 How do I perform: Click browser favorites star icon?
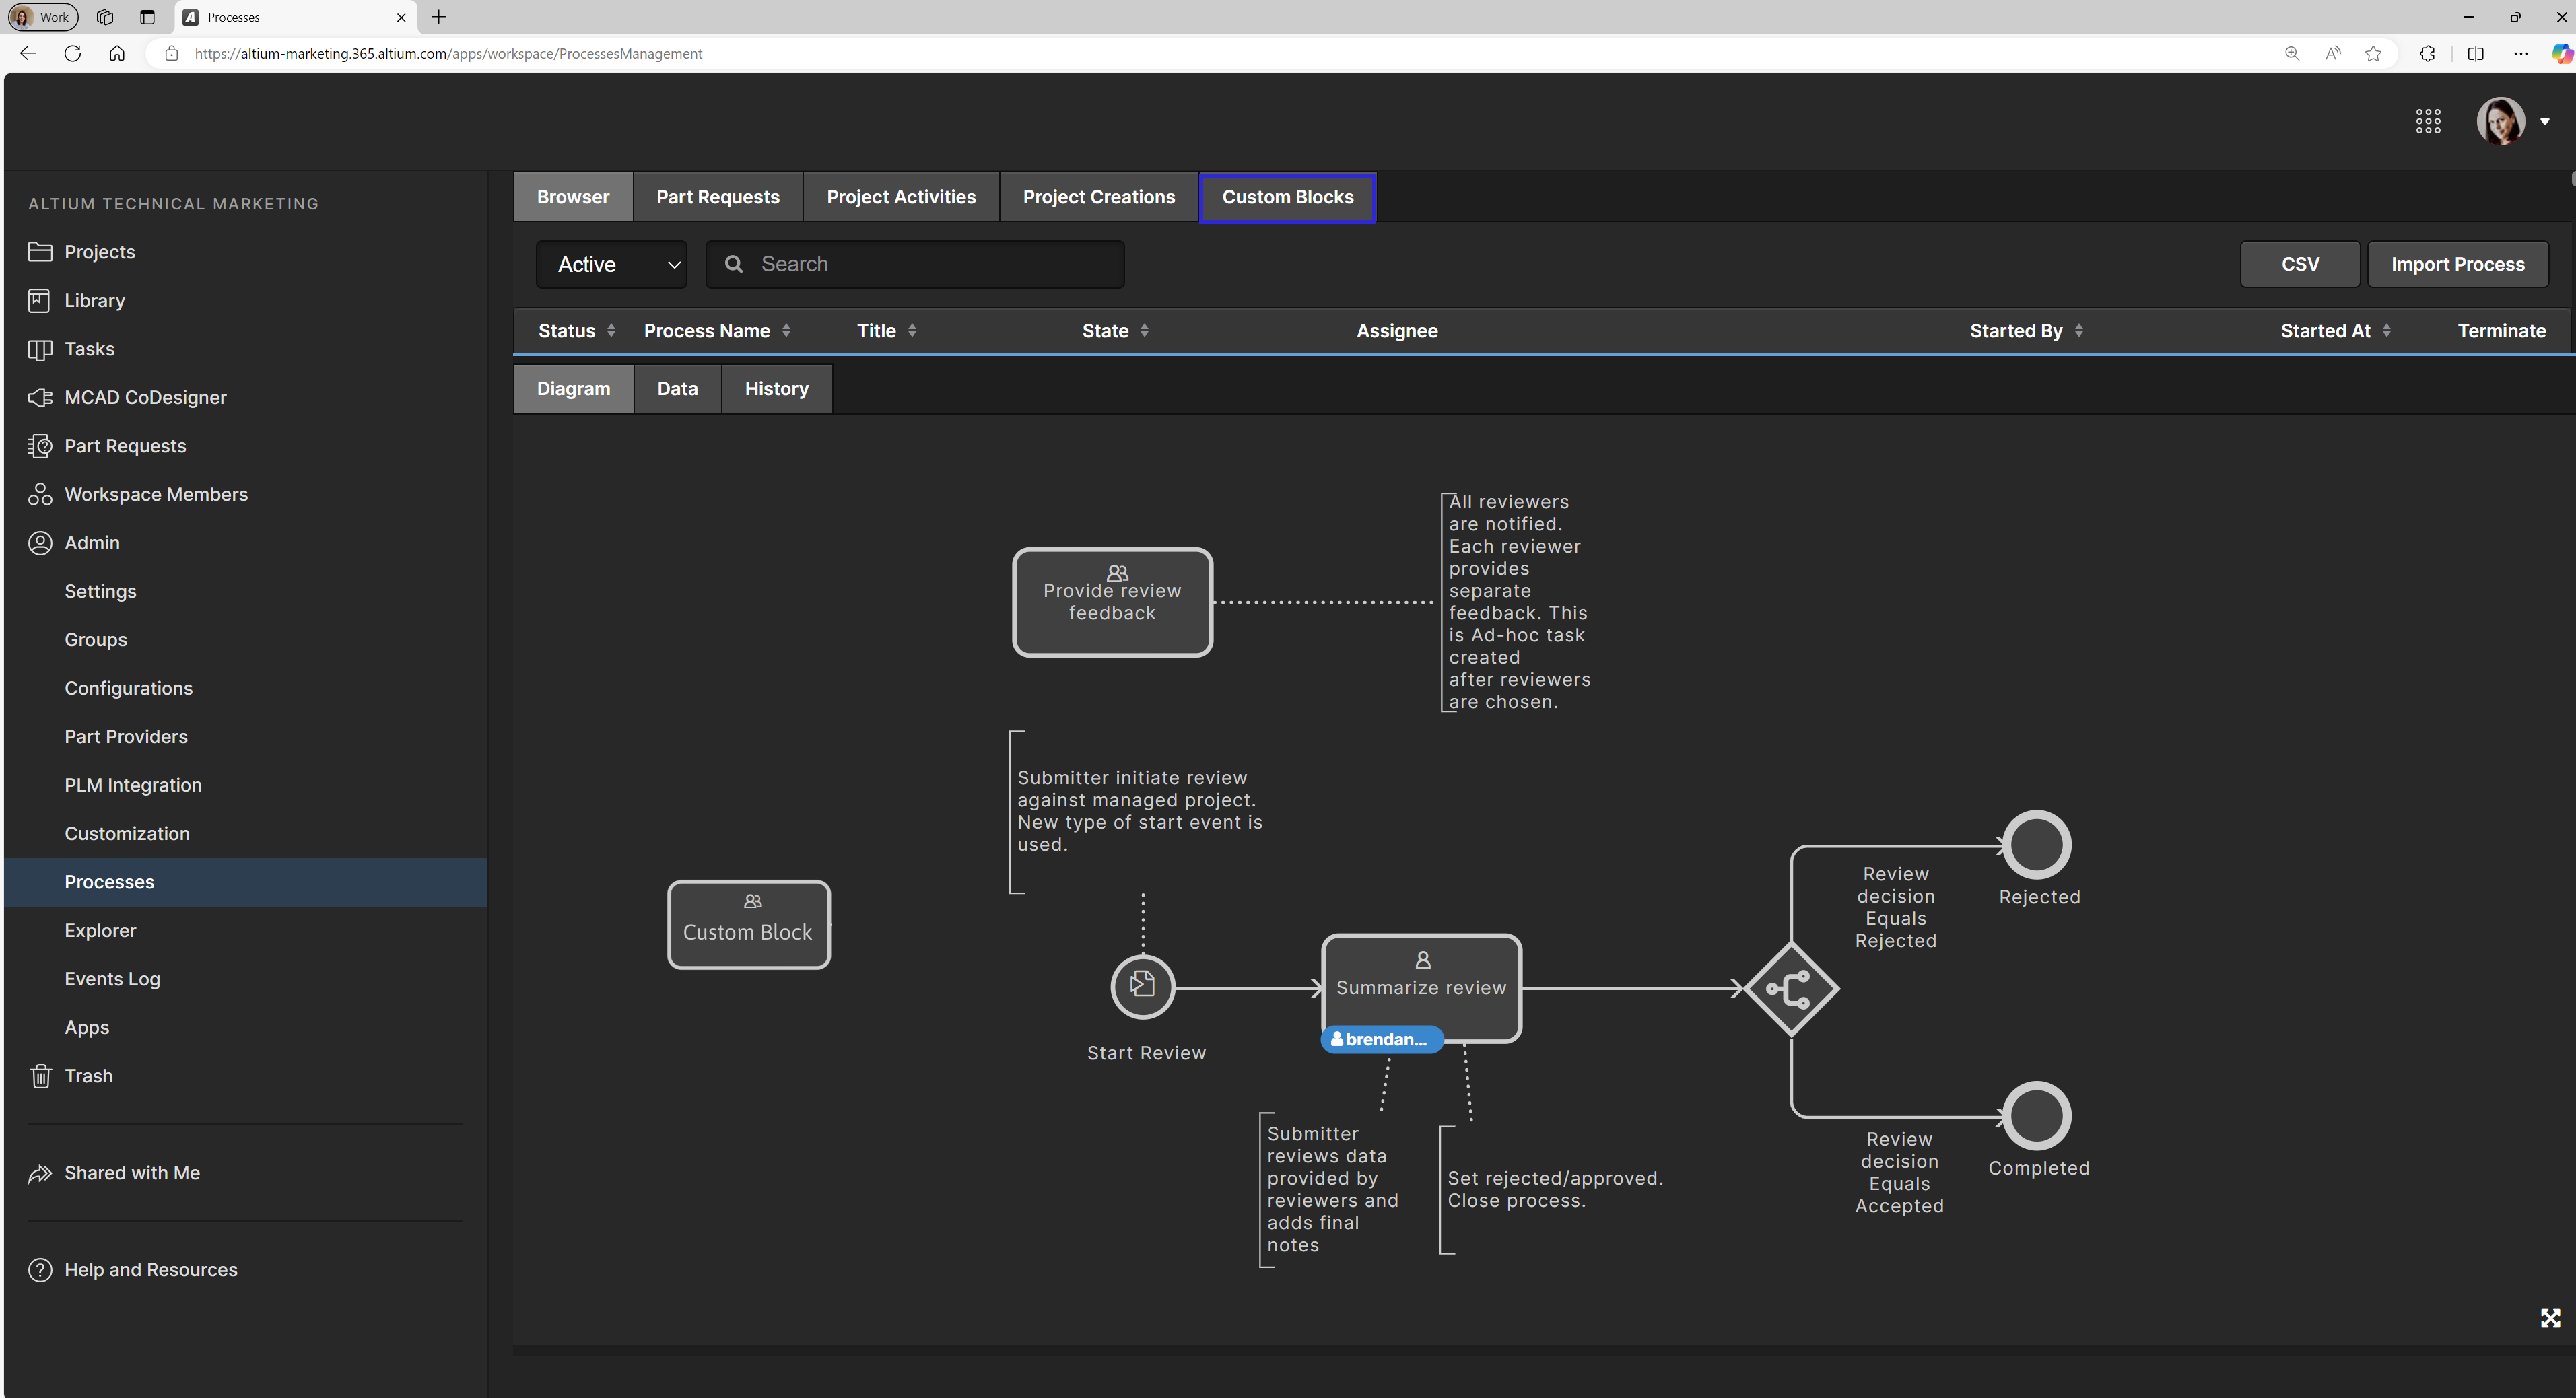(x=2373, y=54)
